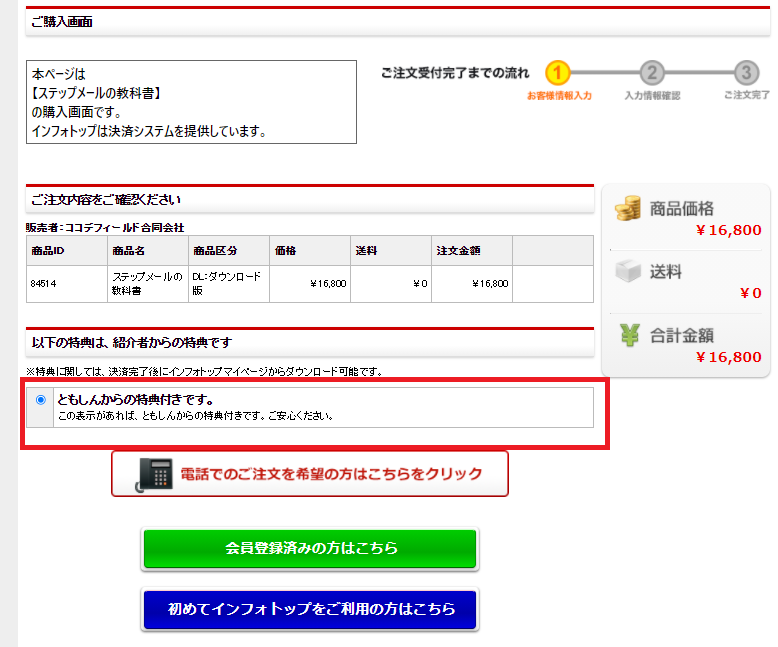The height and width of the screenshot is (647, 778).
Task: Click the yen symbol icon beside 合計金額
Action: click(x=628, y=335)
